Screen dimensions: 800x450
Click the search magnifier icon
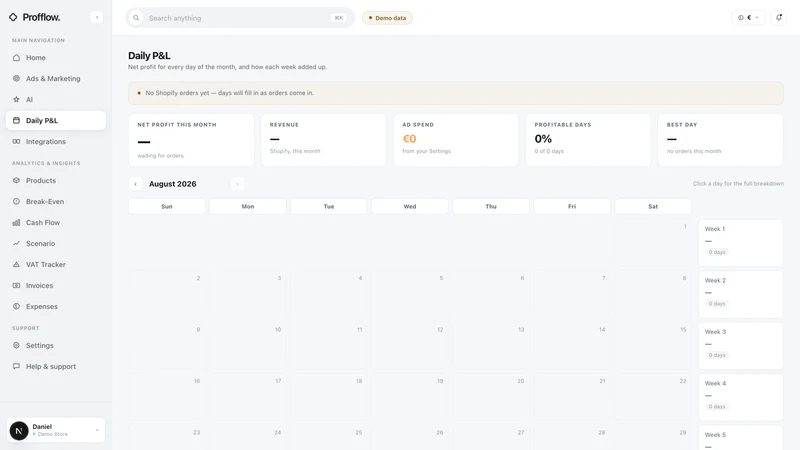pos(136,18)
